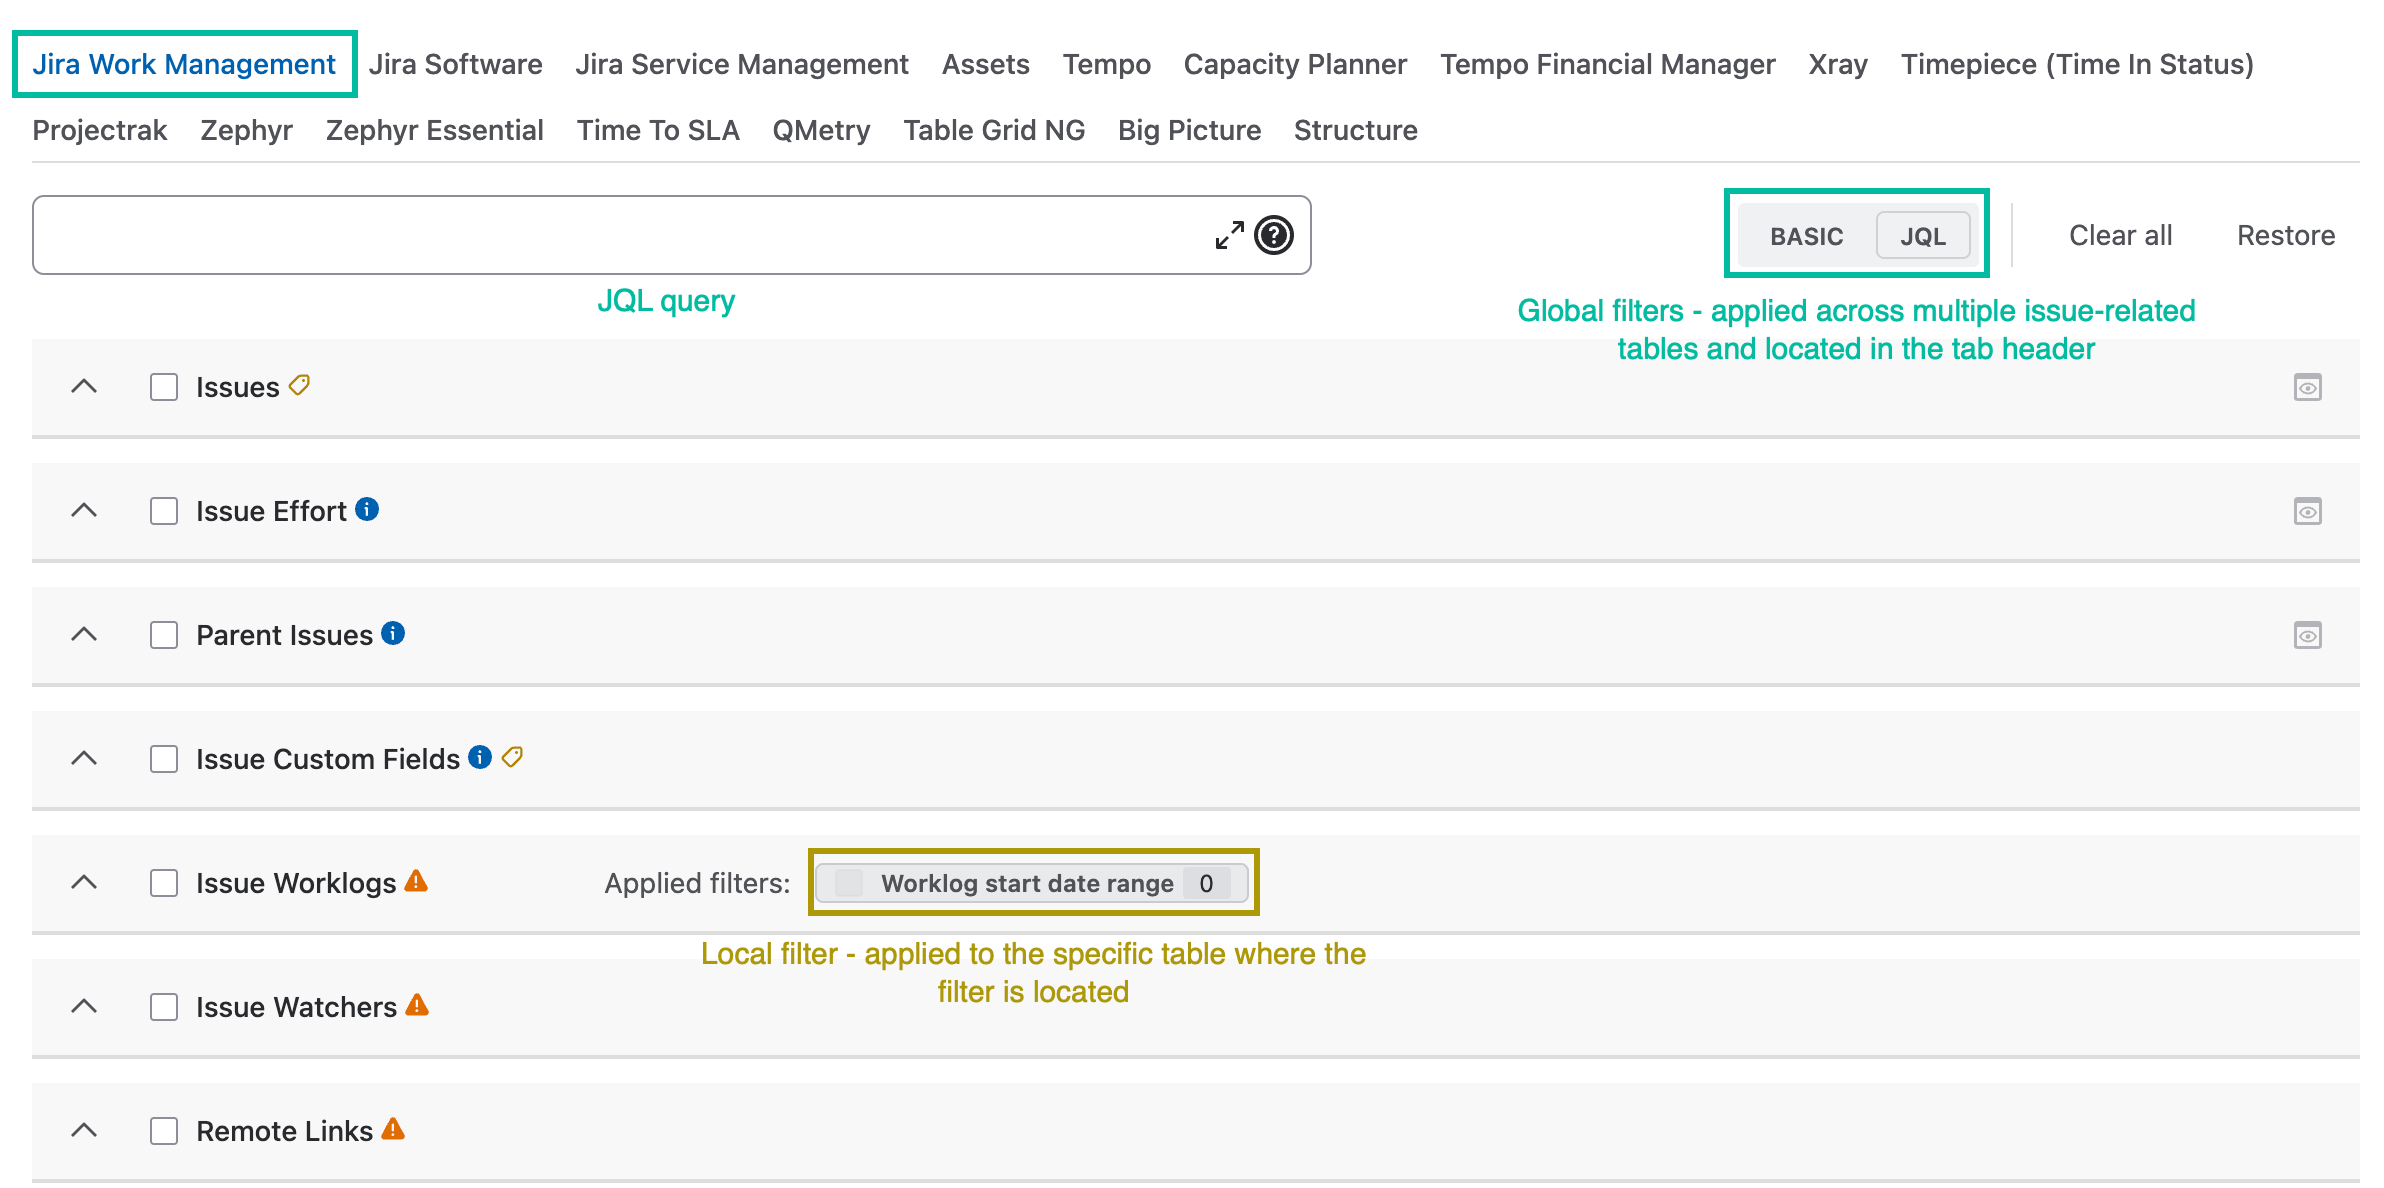The image size is (2384, 1188).
Task: Collapse the Issues section chevron
Action: coord(85,386)
